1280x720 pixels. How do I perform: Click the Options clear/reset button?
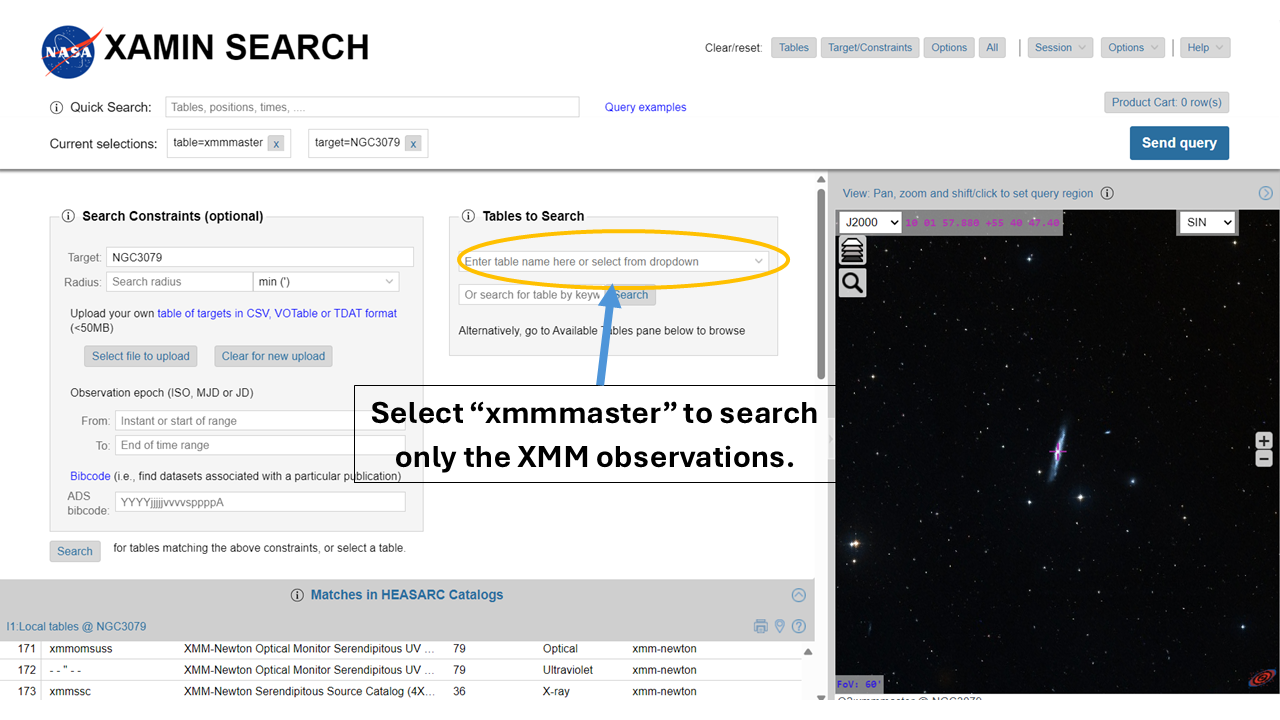pos(949,48)
